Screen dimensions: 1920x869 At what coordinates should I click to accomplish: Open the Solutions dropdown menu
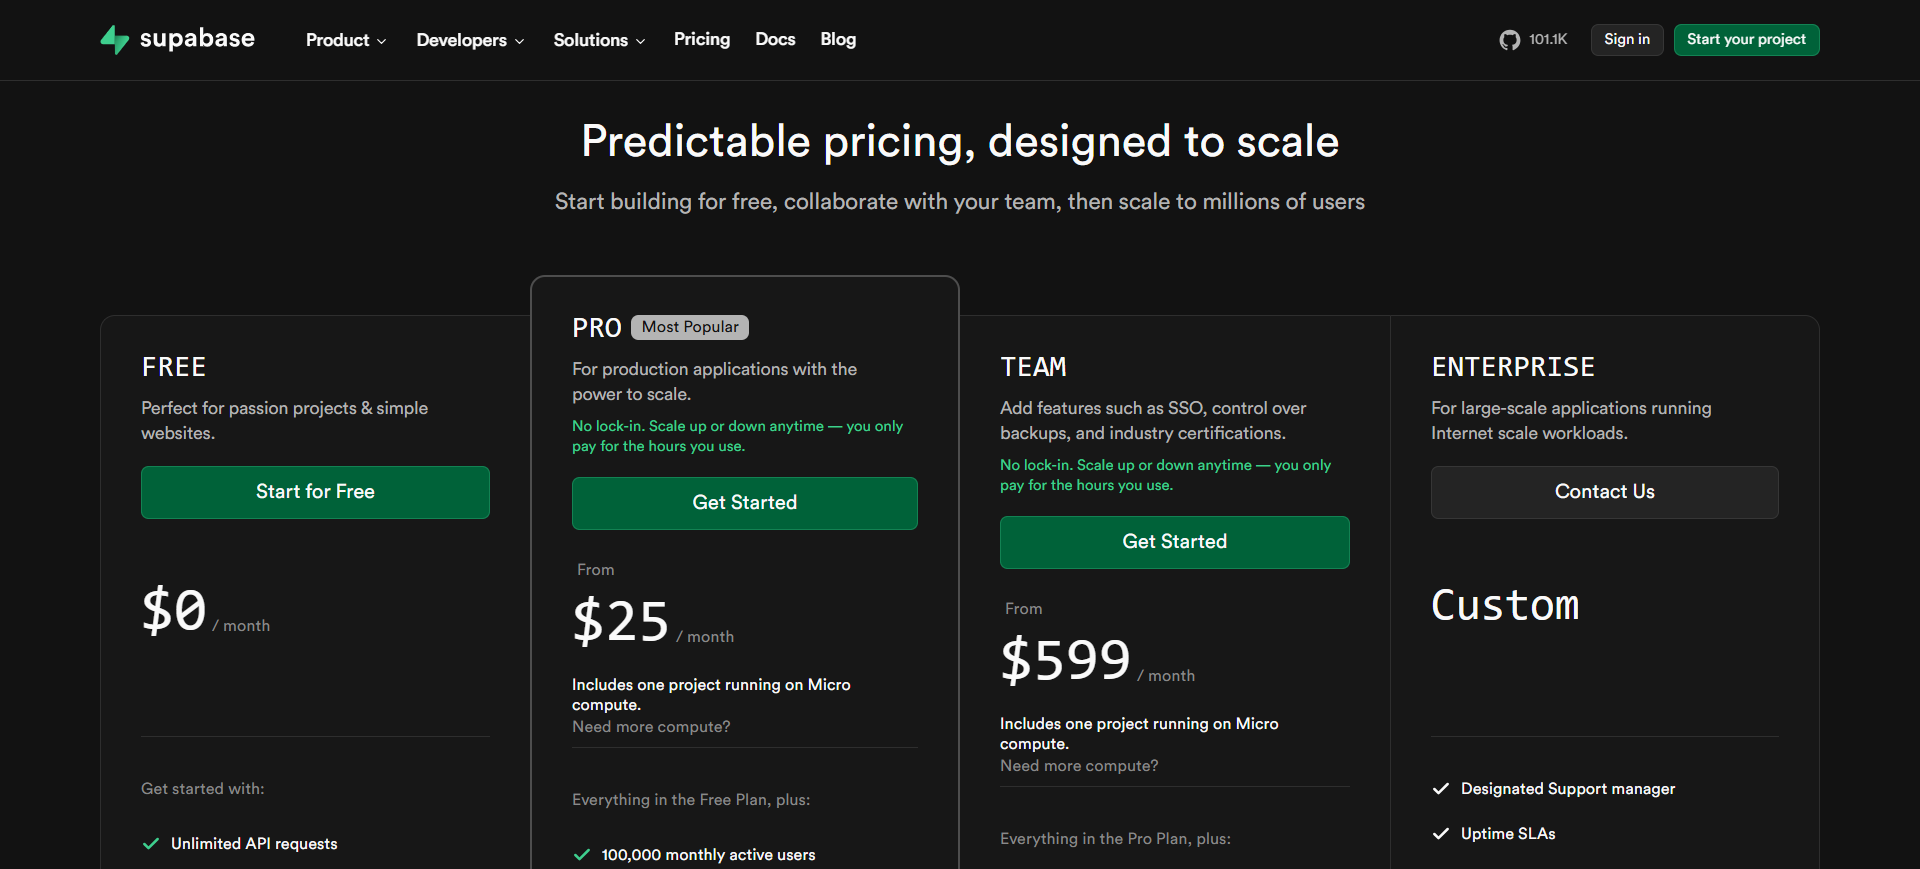coord(599,40)
